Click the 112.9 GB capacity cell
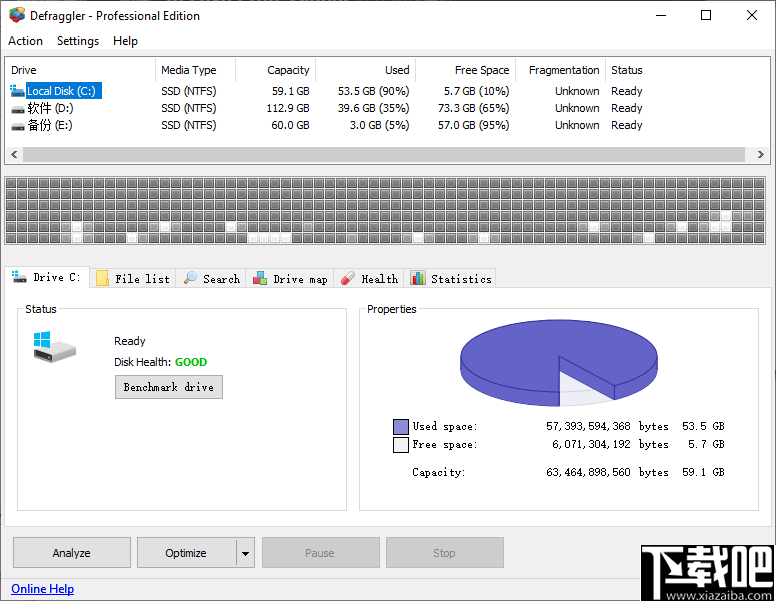 click(x=288, y=108)
